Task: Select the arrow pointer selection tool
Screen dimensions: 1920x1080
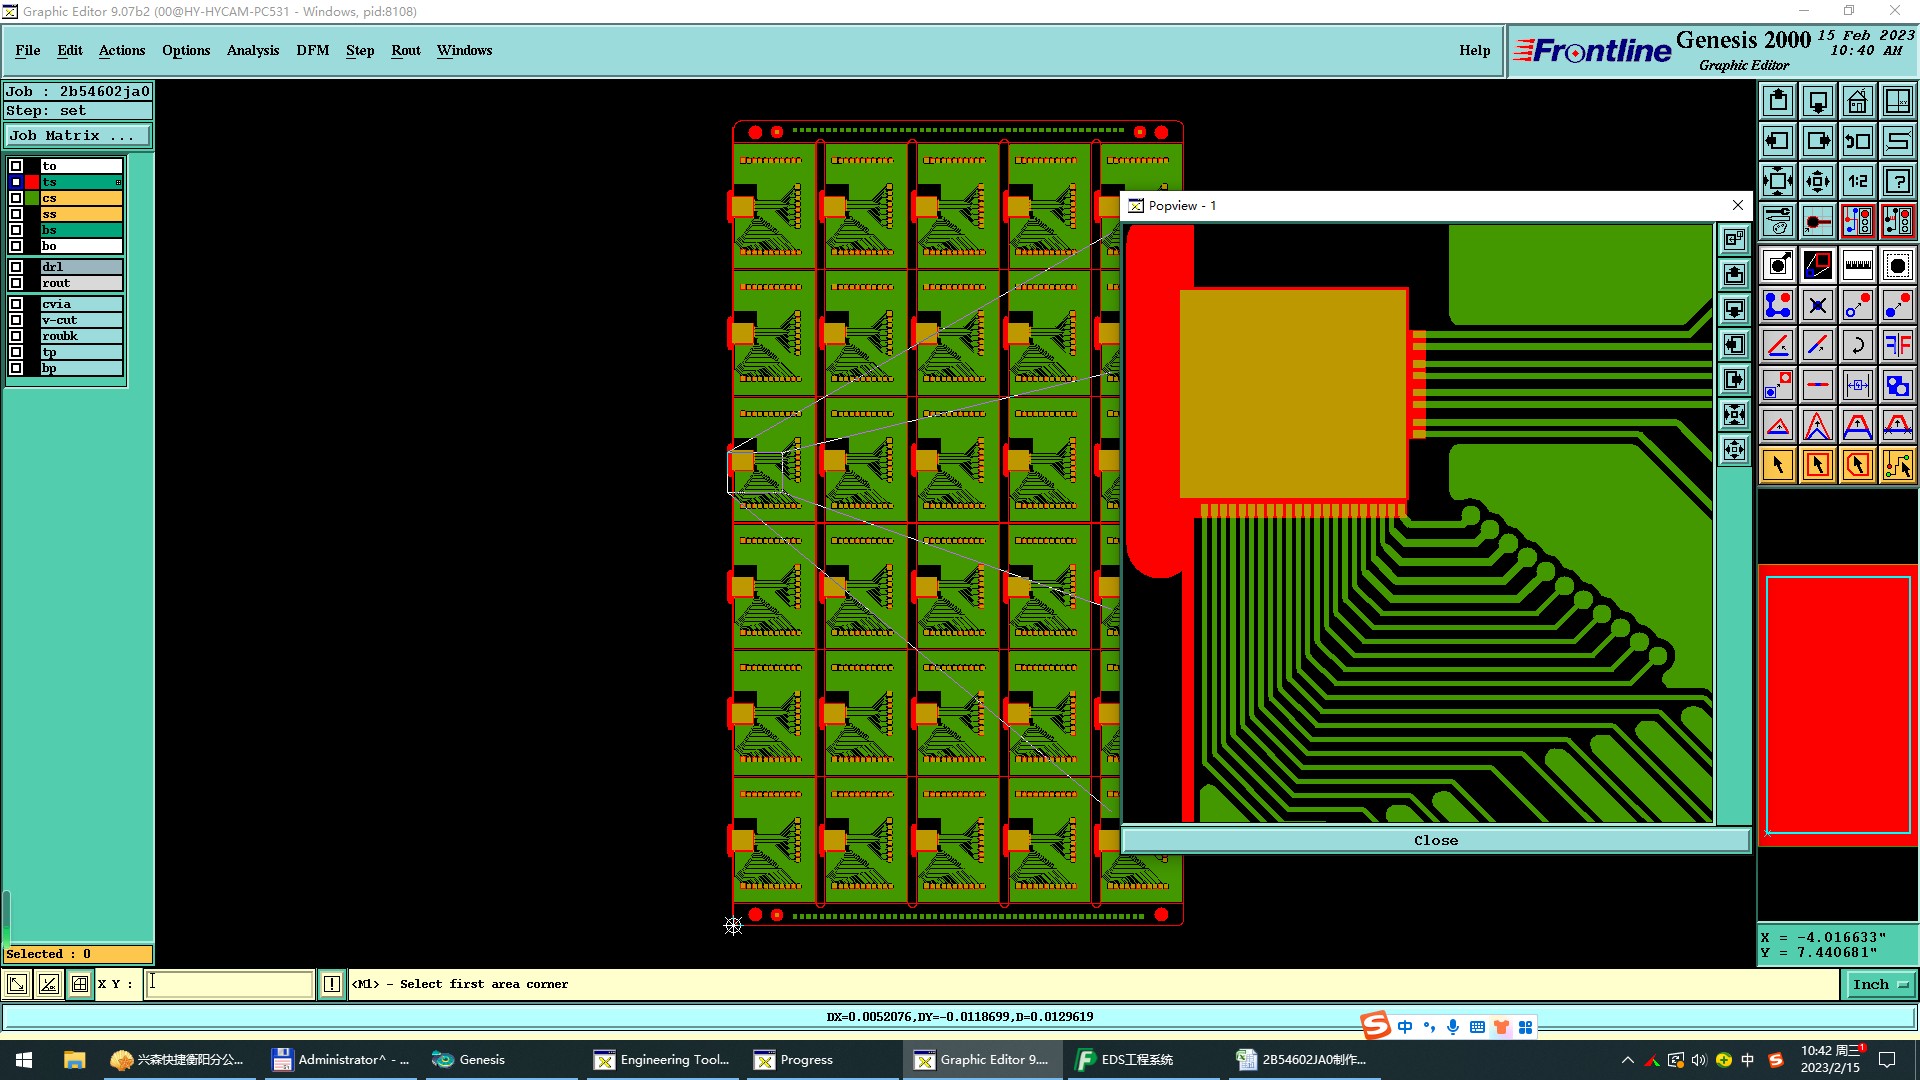Action: pos(1778,465)
